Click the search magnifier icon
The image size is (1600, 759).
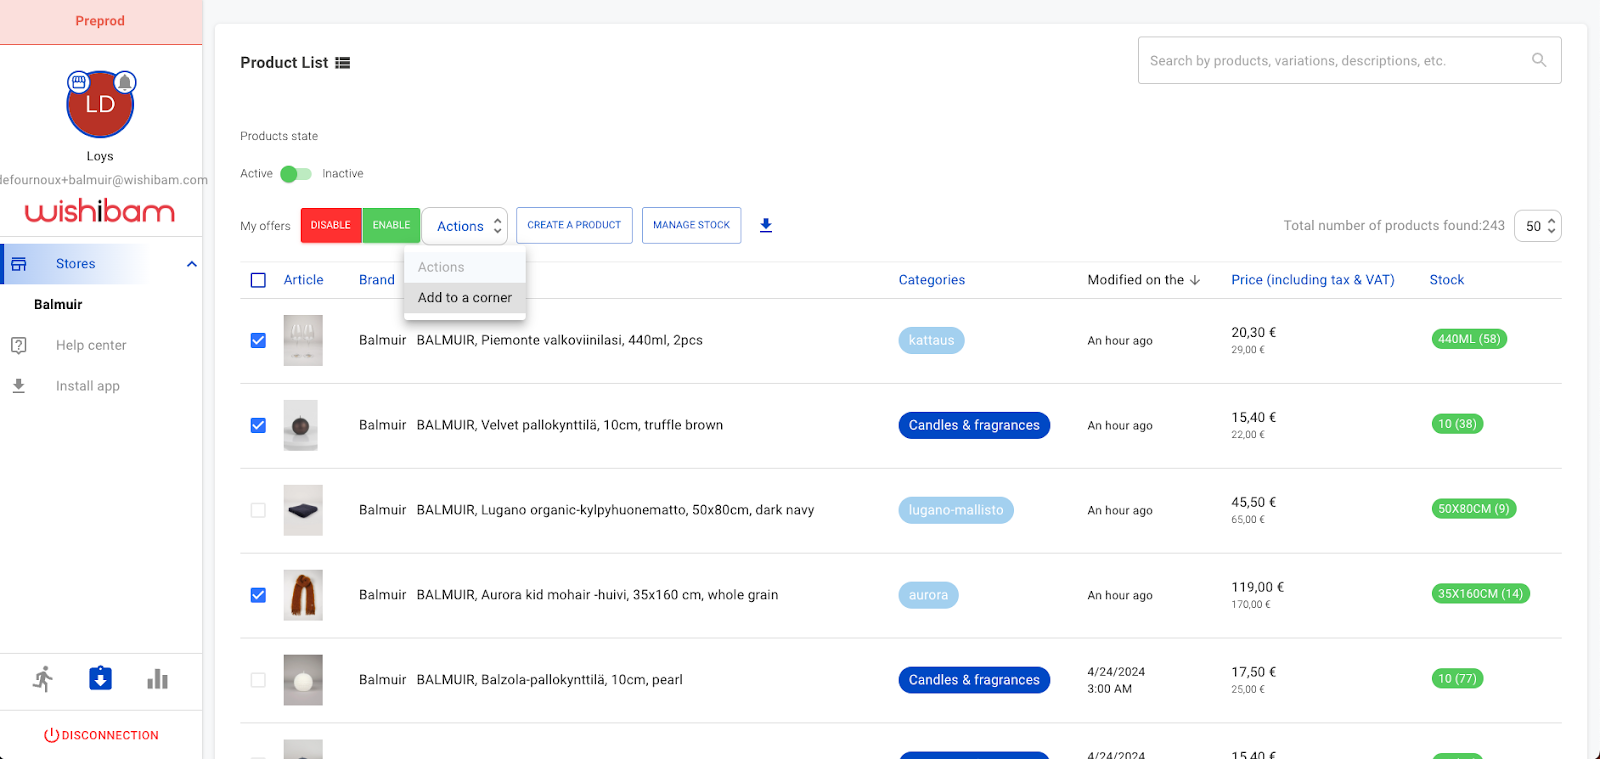[x=1539, y=60]
